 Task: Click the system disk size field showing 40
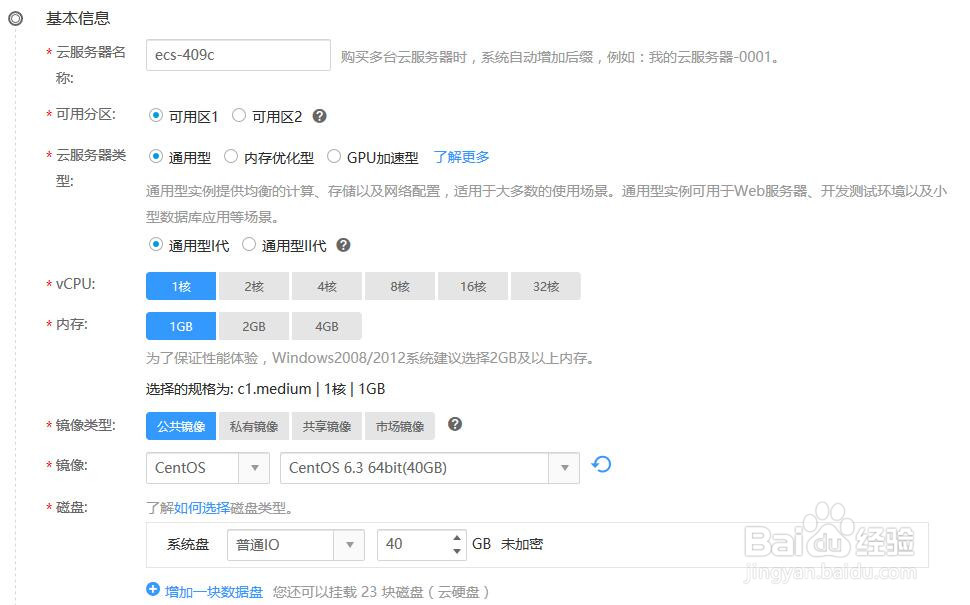[422, 545]
